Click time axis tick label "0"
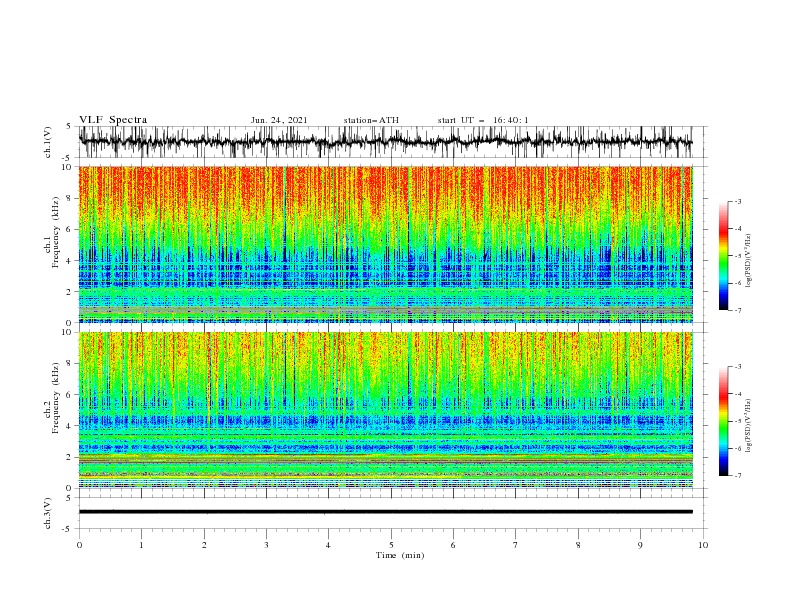Viewport: 792px width, 612px height. [x=79, y=545]
